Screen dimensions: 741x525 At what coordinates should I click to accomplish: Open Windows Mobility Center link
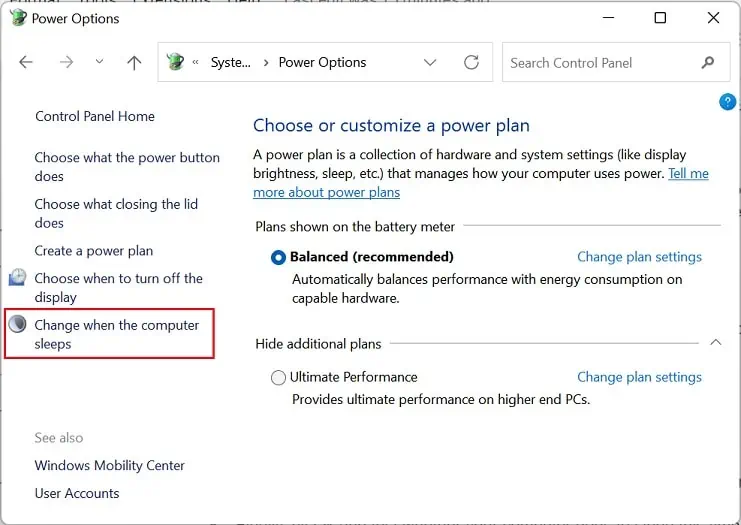coord(110,465)
